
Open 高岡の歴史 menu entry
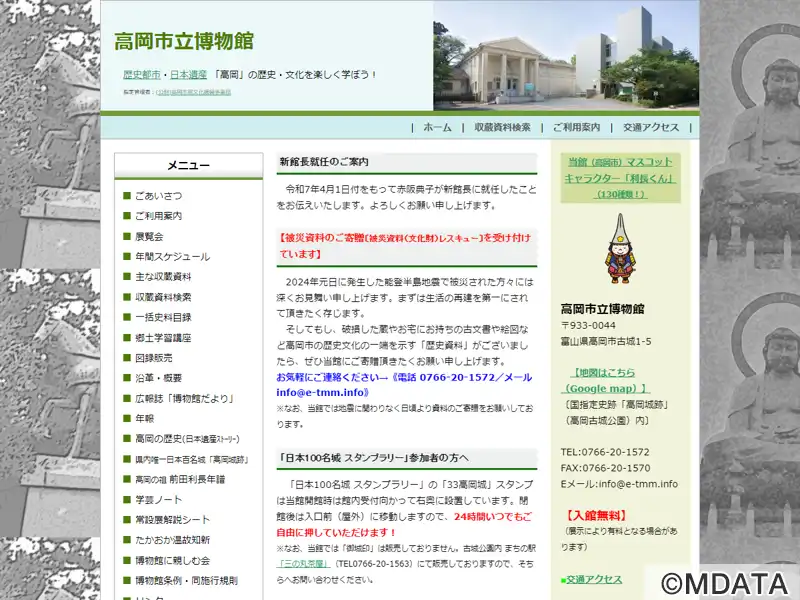[x=187, y=439]
